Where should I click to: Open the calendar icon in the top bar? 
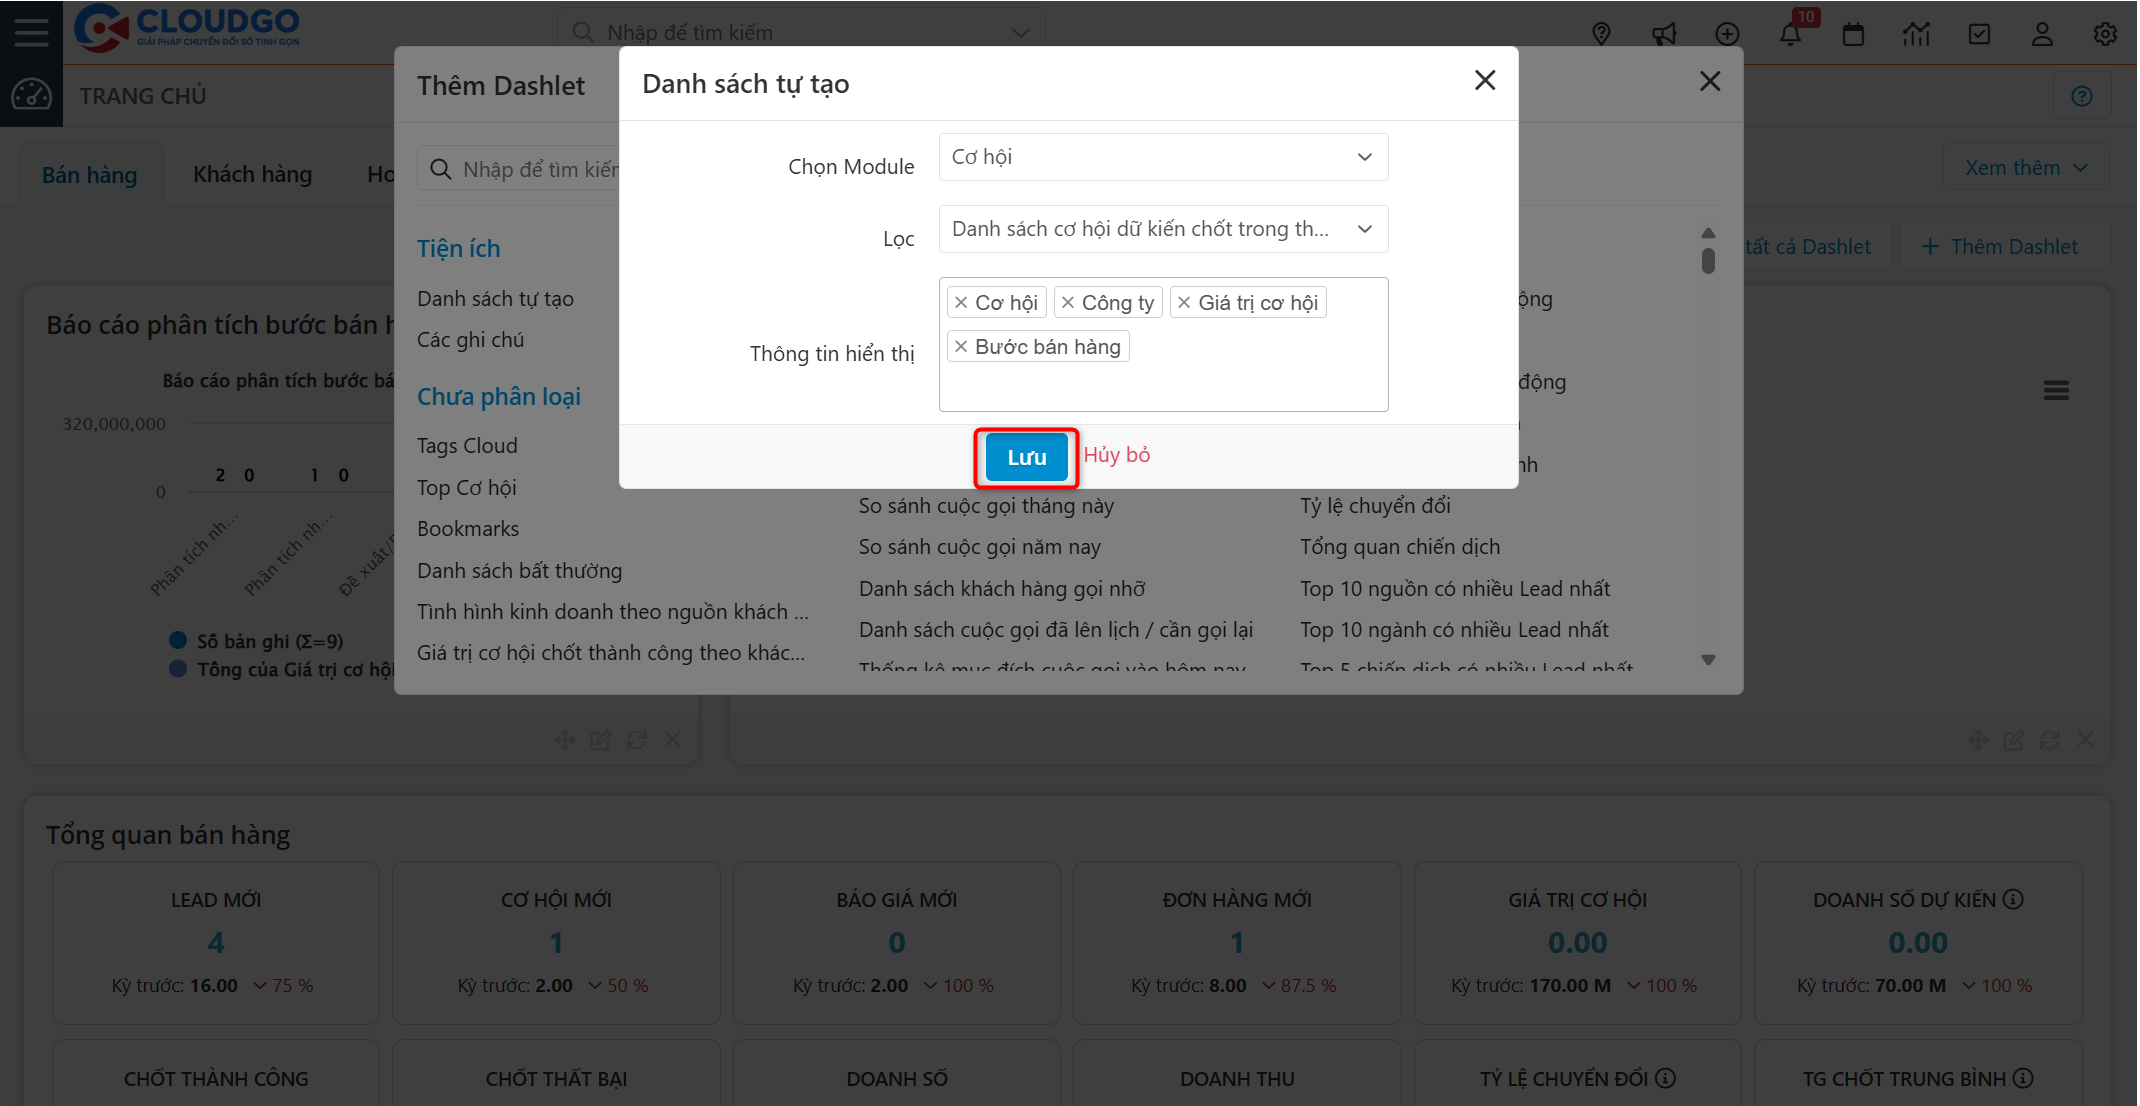1853,33
